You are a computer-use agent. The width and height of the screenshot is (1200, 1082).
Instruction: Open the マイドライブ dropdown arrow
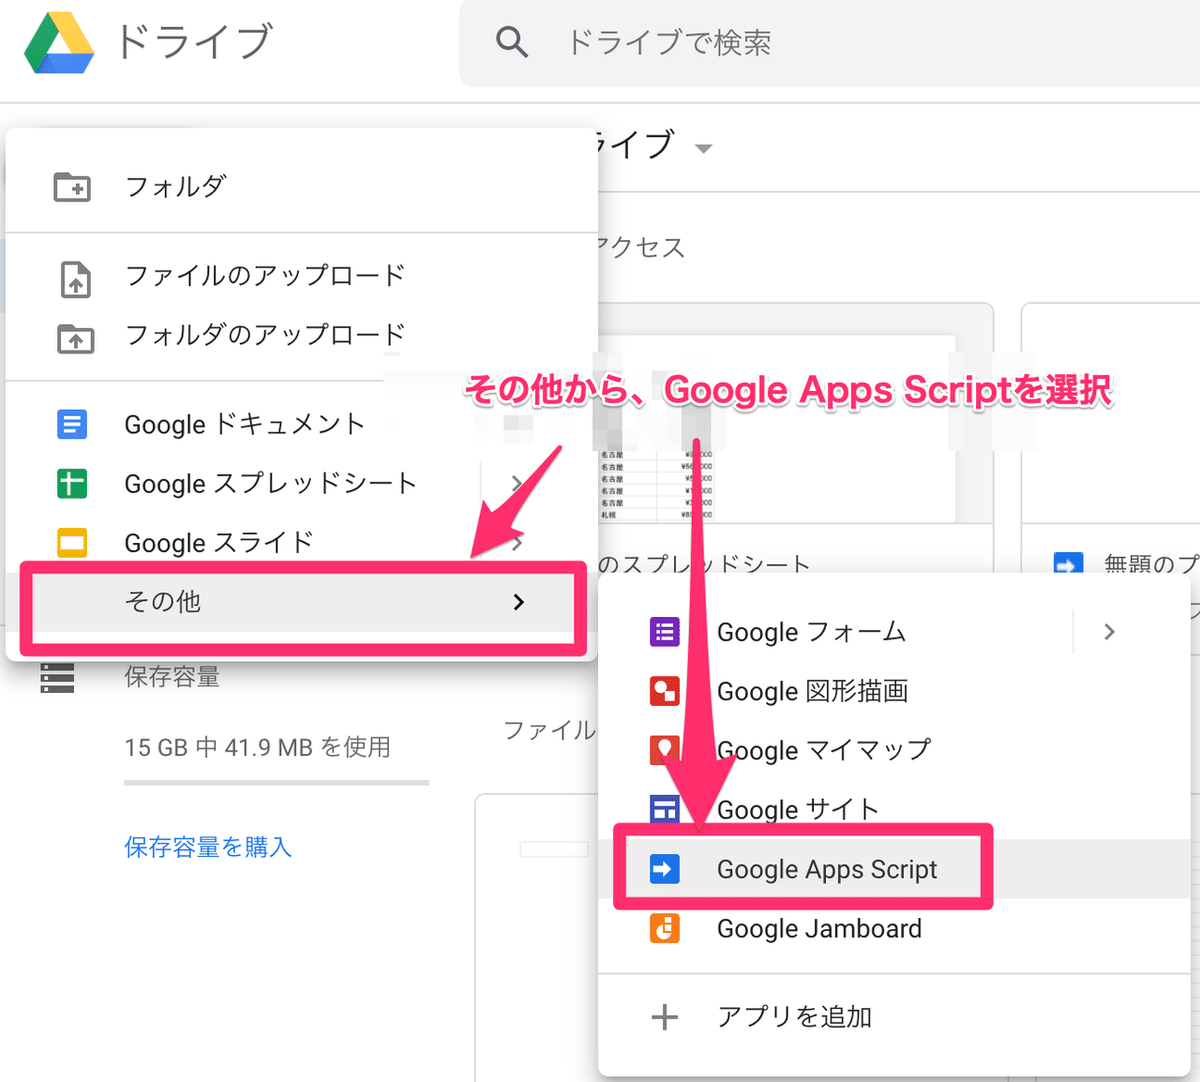703,147
